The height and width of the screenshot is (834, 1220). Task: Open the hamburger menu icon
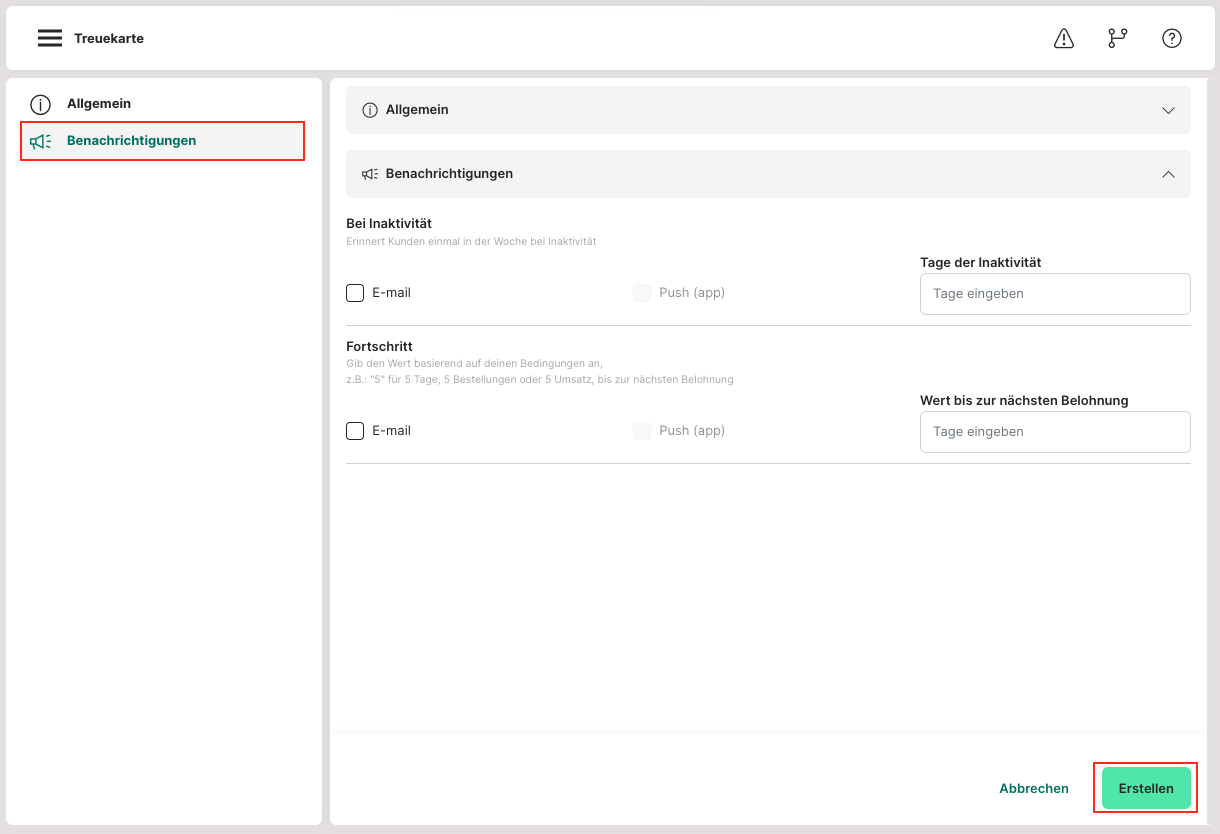click(x=50, y=38)
